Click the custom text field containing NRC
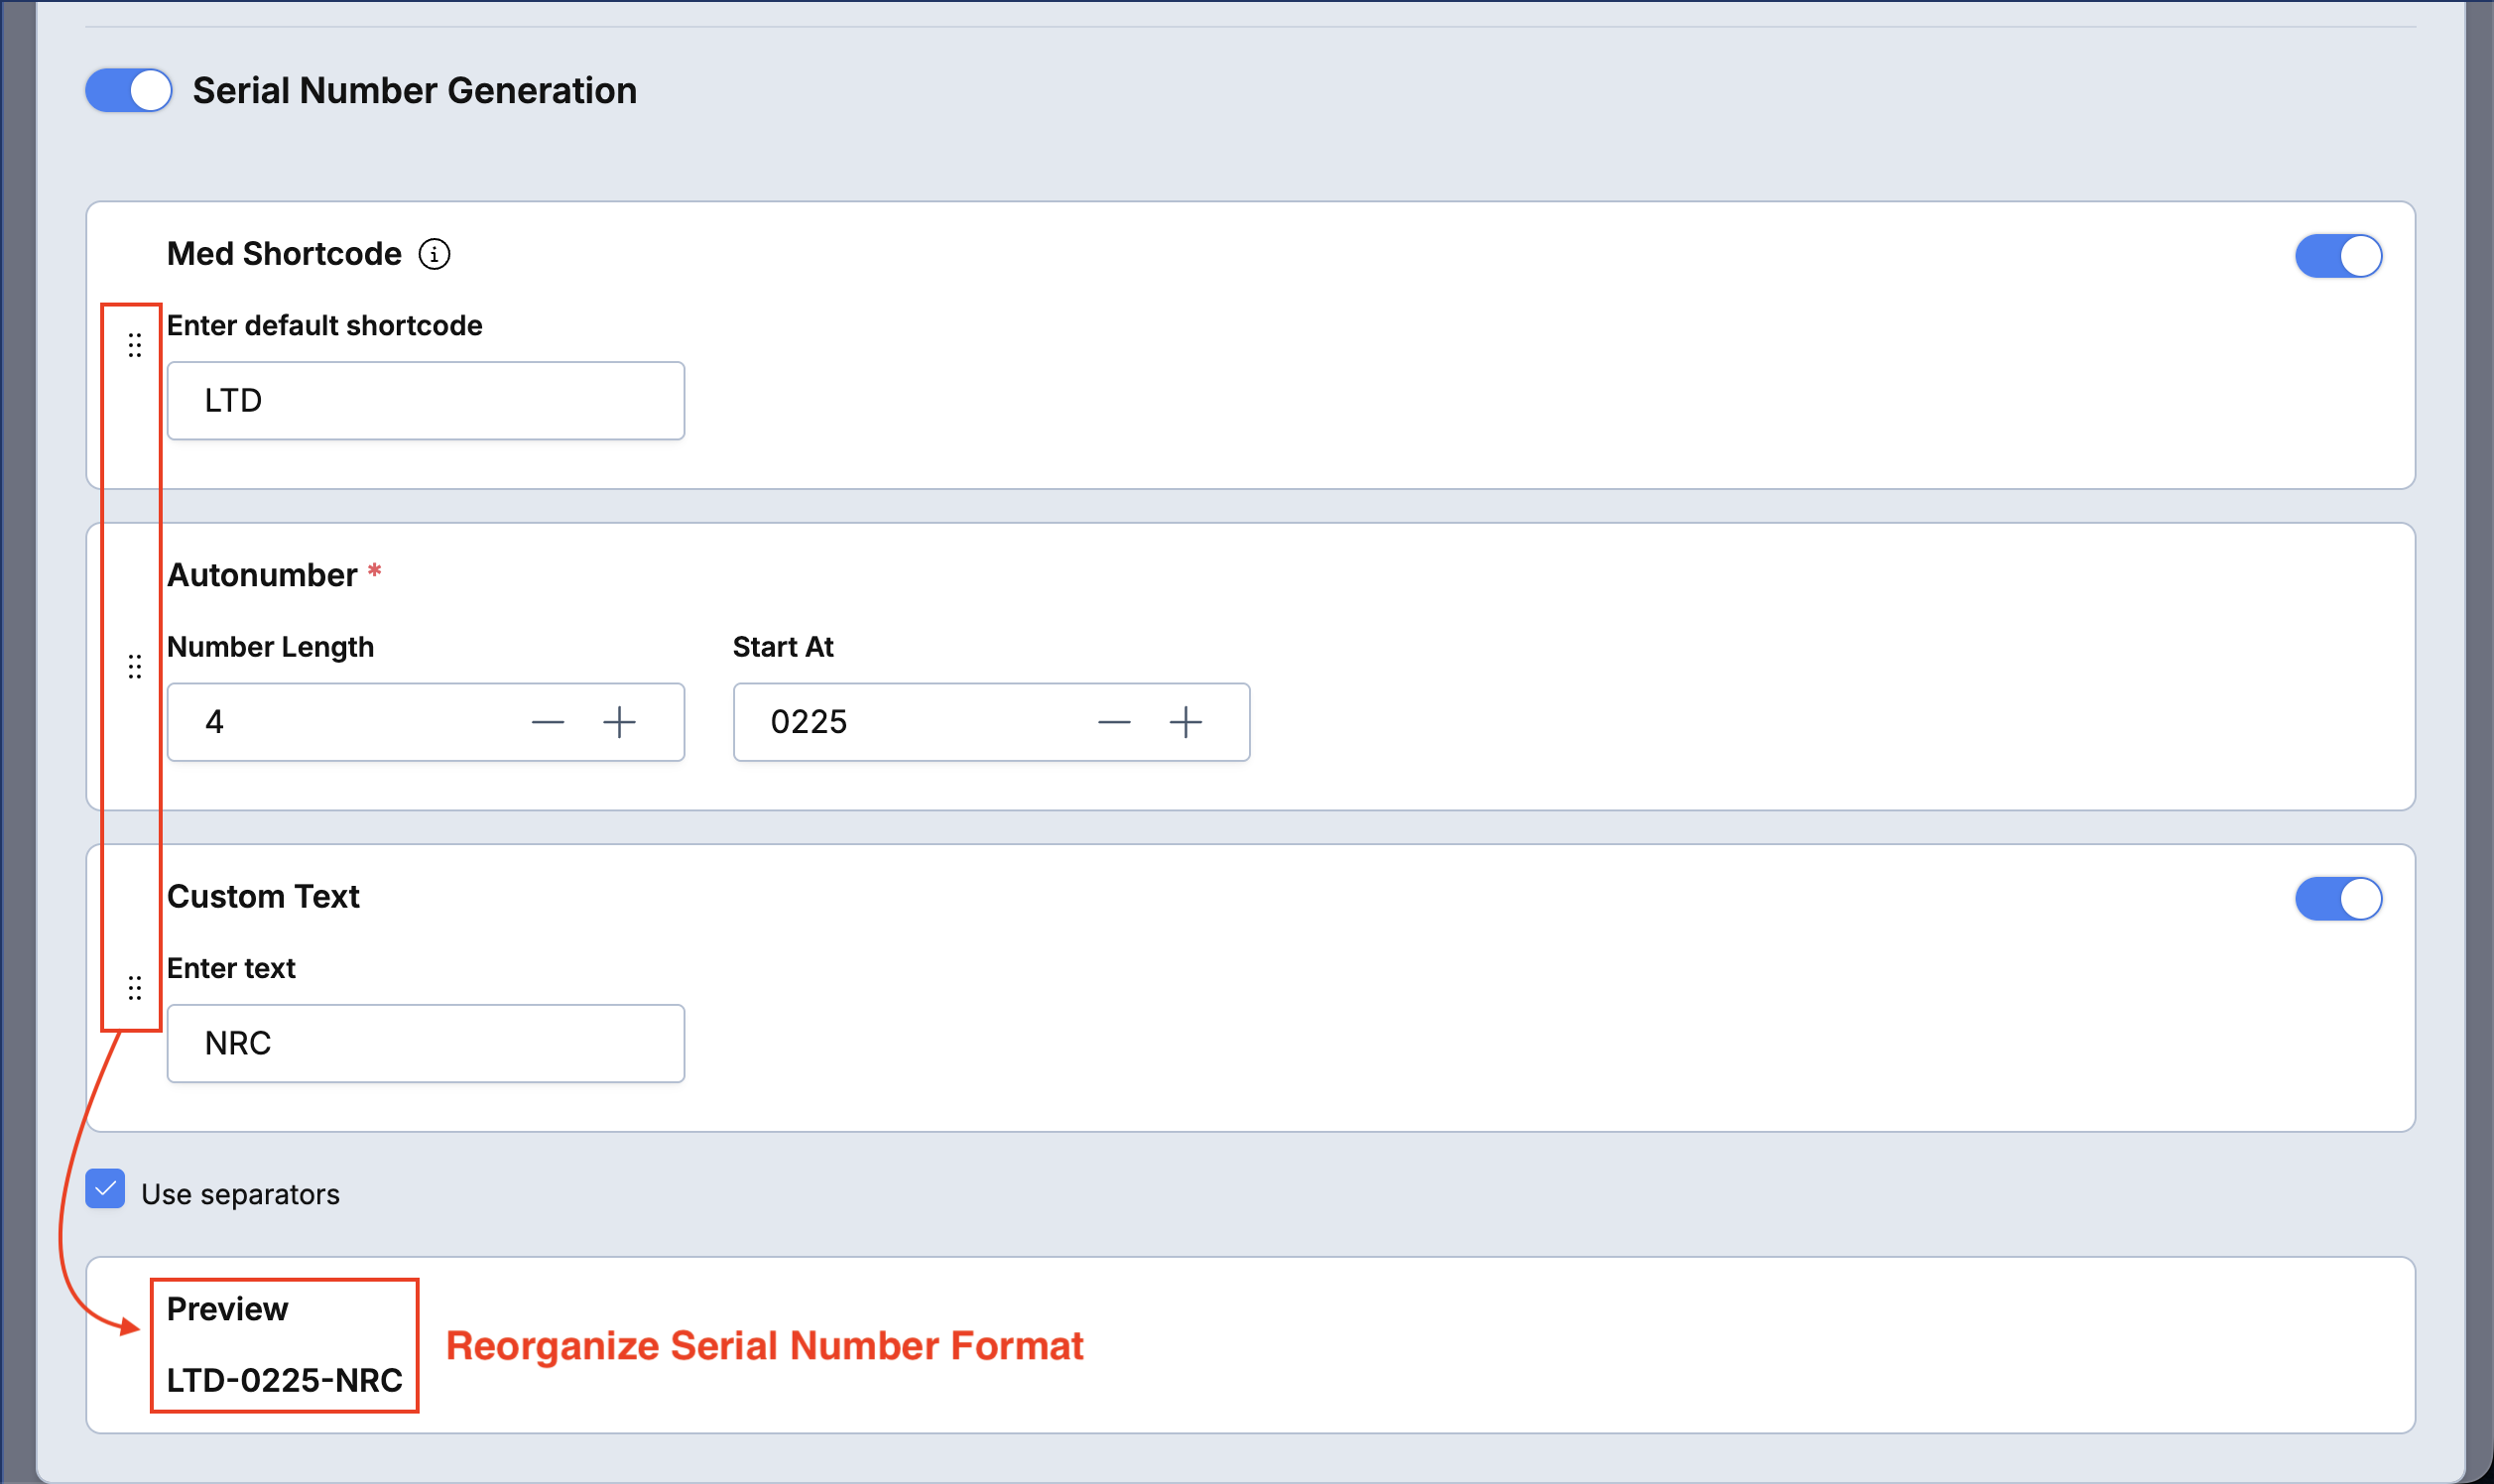This screenshot has width=2494, height=1484. click(x=426, y=1043)
